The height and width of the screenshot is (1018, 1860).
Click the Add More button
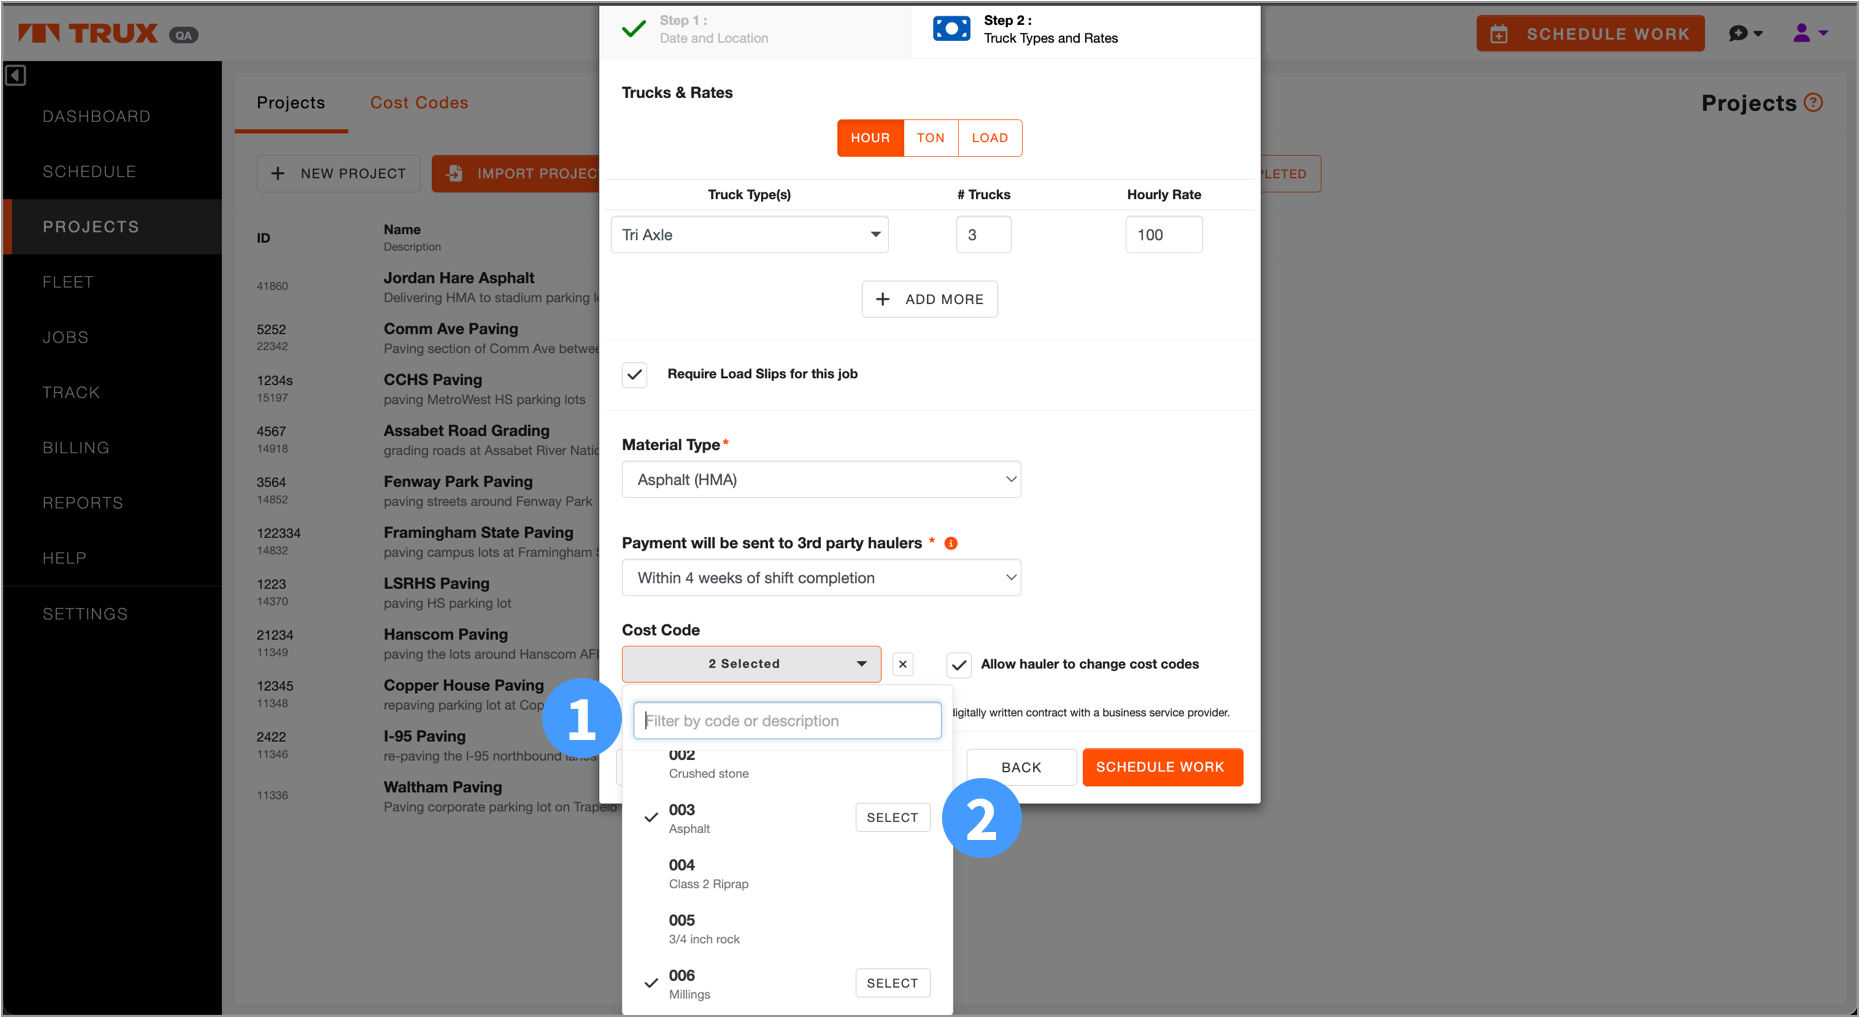929,299
